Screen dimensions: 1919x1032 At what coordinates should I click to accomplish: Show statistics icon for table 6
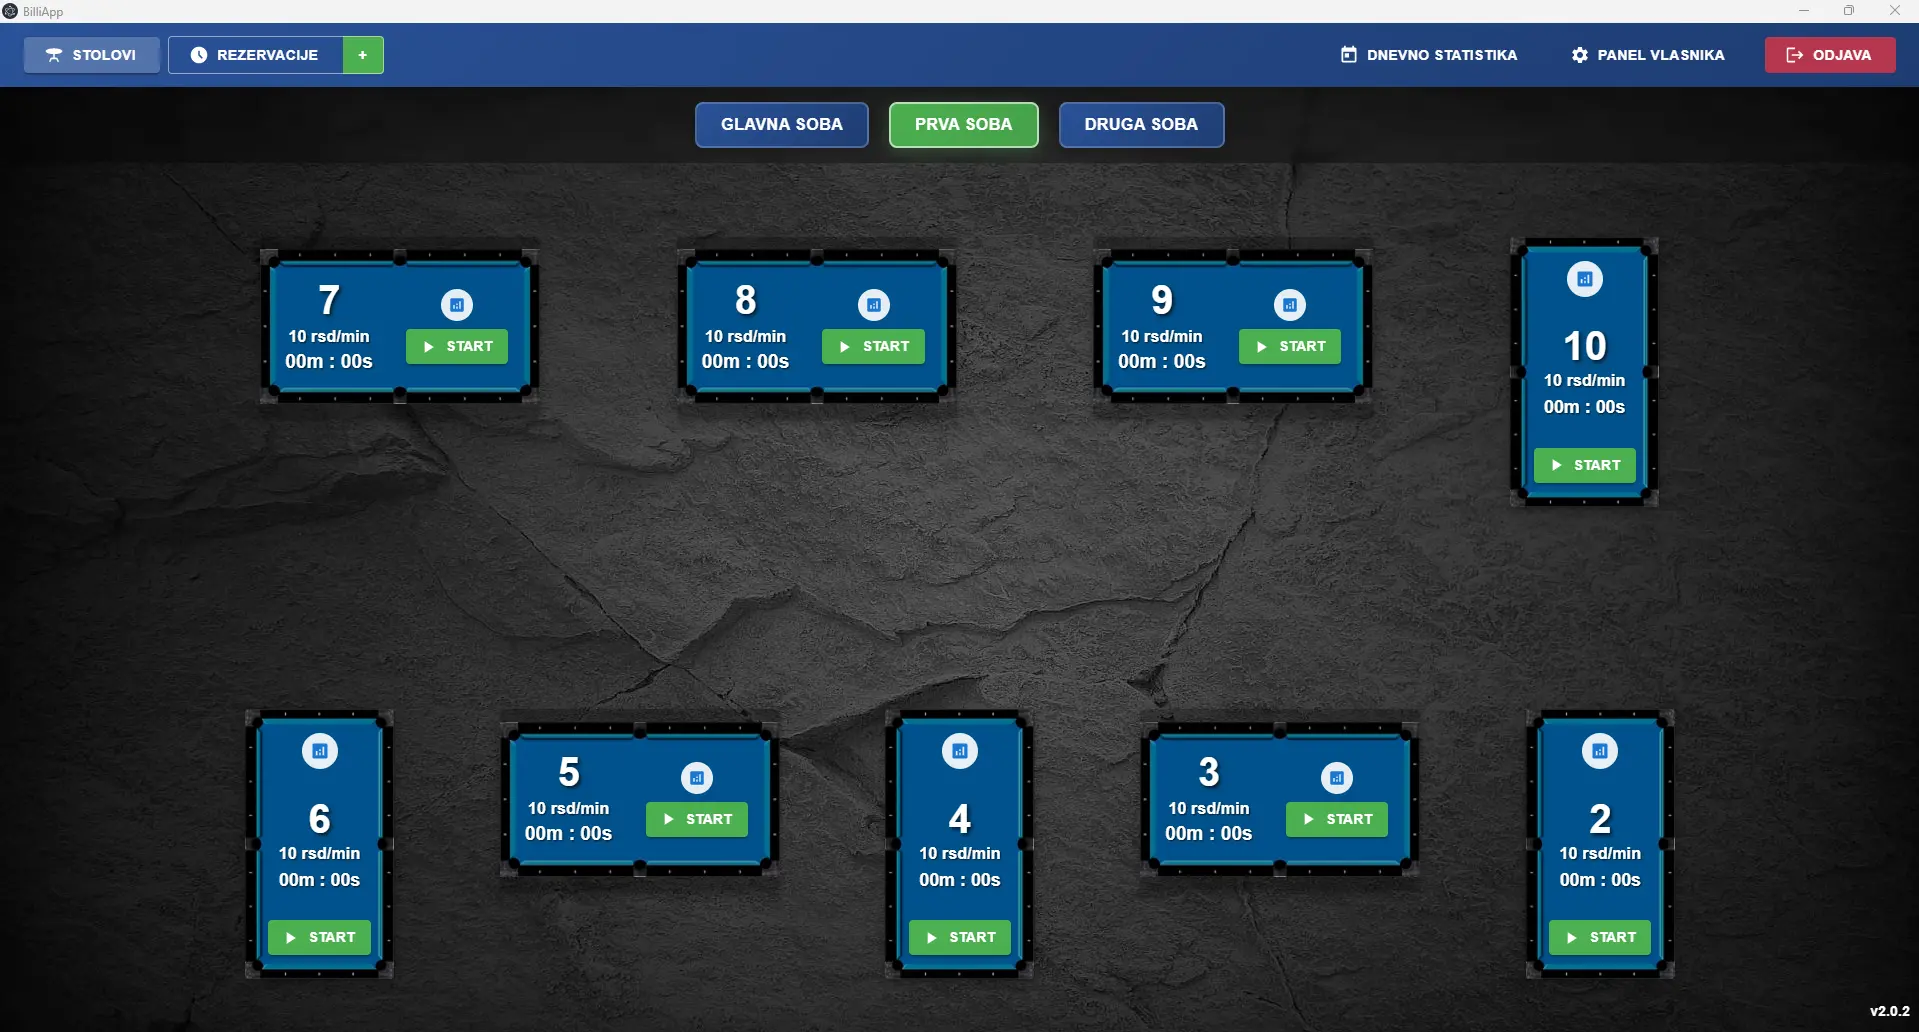click(x=320, y=751)
